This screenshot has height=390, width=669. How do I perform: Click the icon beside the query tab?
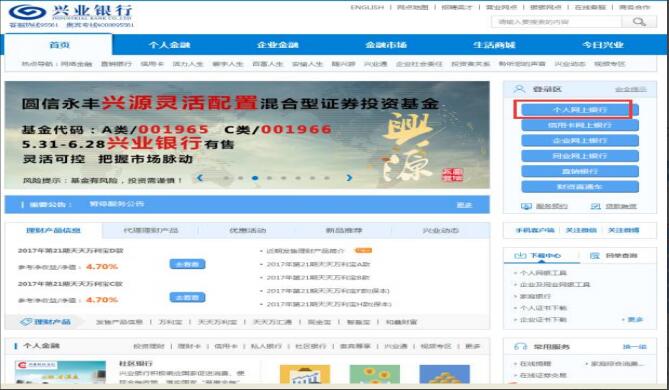point(594,256)
